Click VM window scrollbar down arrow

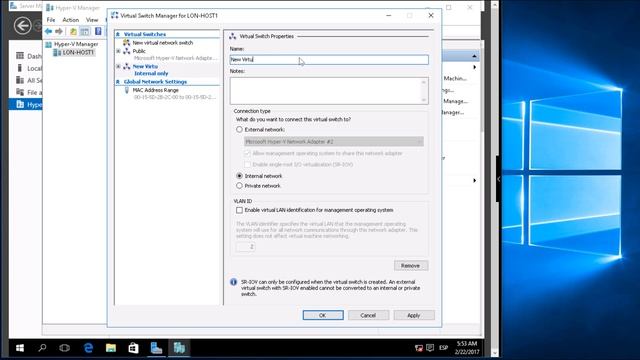point(495,353)
